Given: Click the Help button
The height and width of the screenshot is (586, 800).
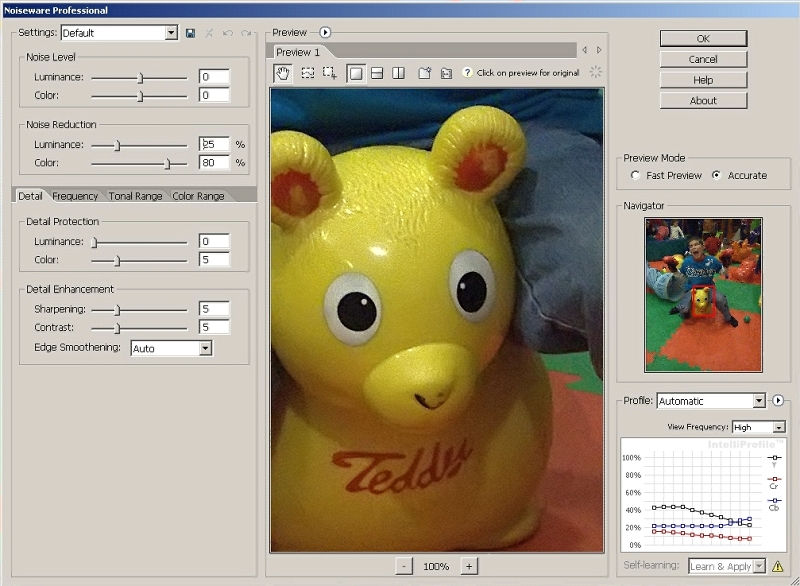Looking at the screenshot, I should (703, 80).
